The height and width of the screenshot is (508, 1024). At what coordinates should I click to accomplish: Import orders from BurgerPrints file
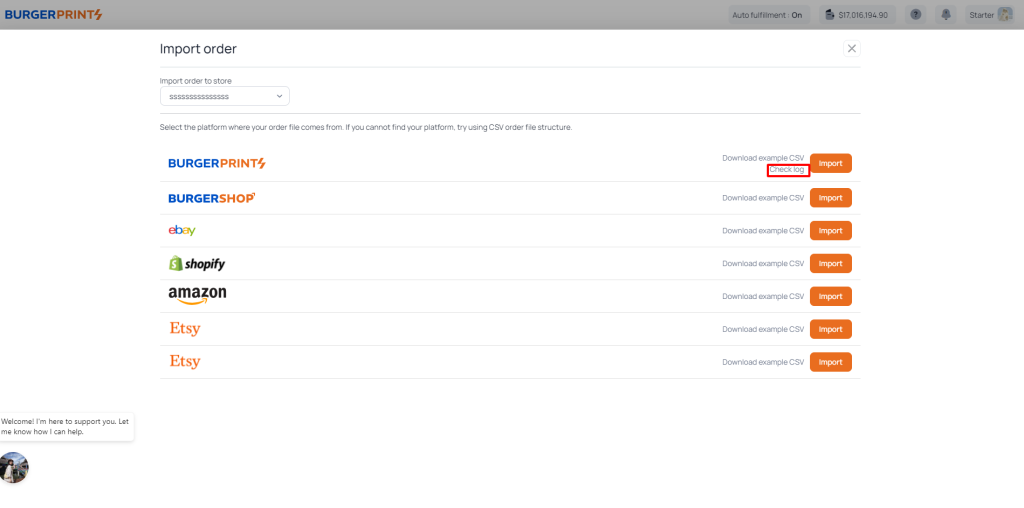coord(831,163)
